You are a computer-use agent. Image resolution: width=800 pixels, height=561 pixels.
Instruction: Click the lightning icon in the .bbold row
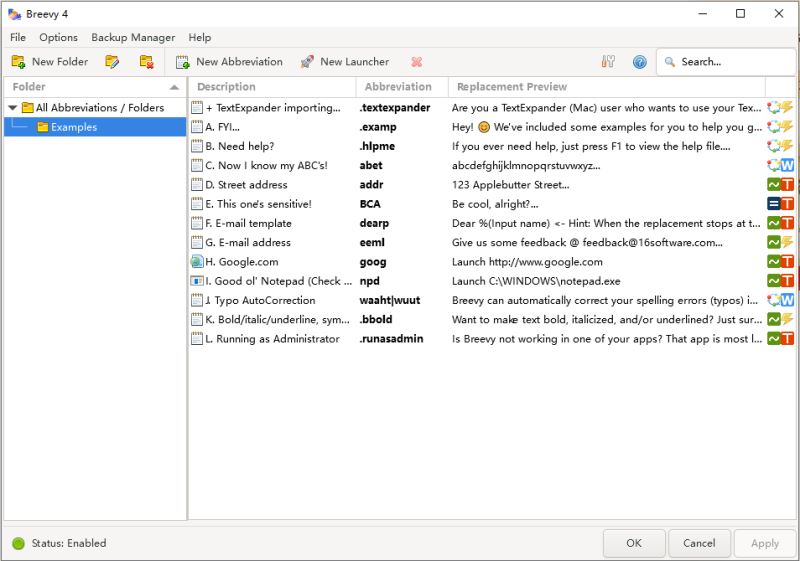tap(787, 320)
